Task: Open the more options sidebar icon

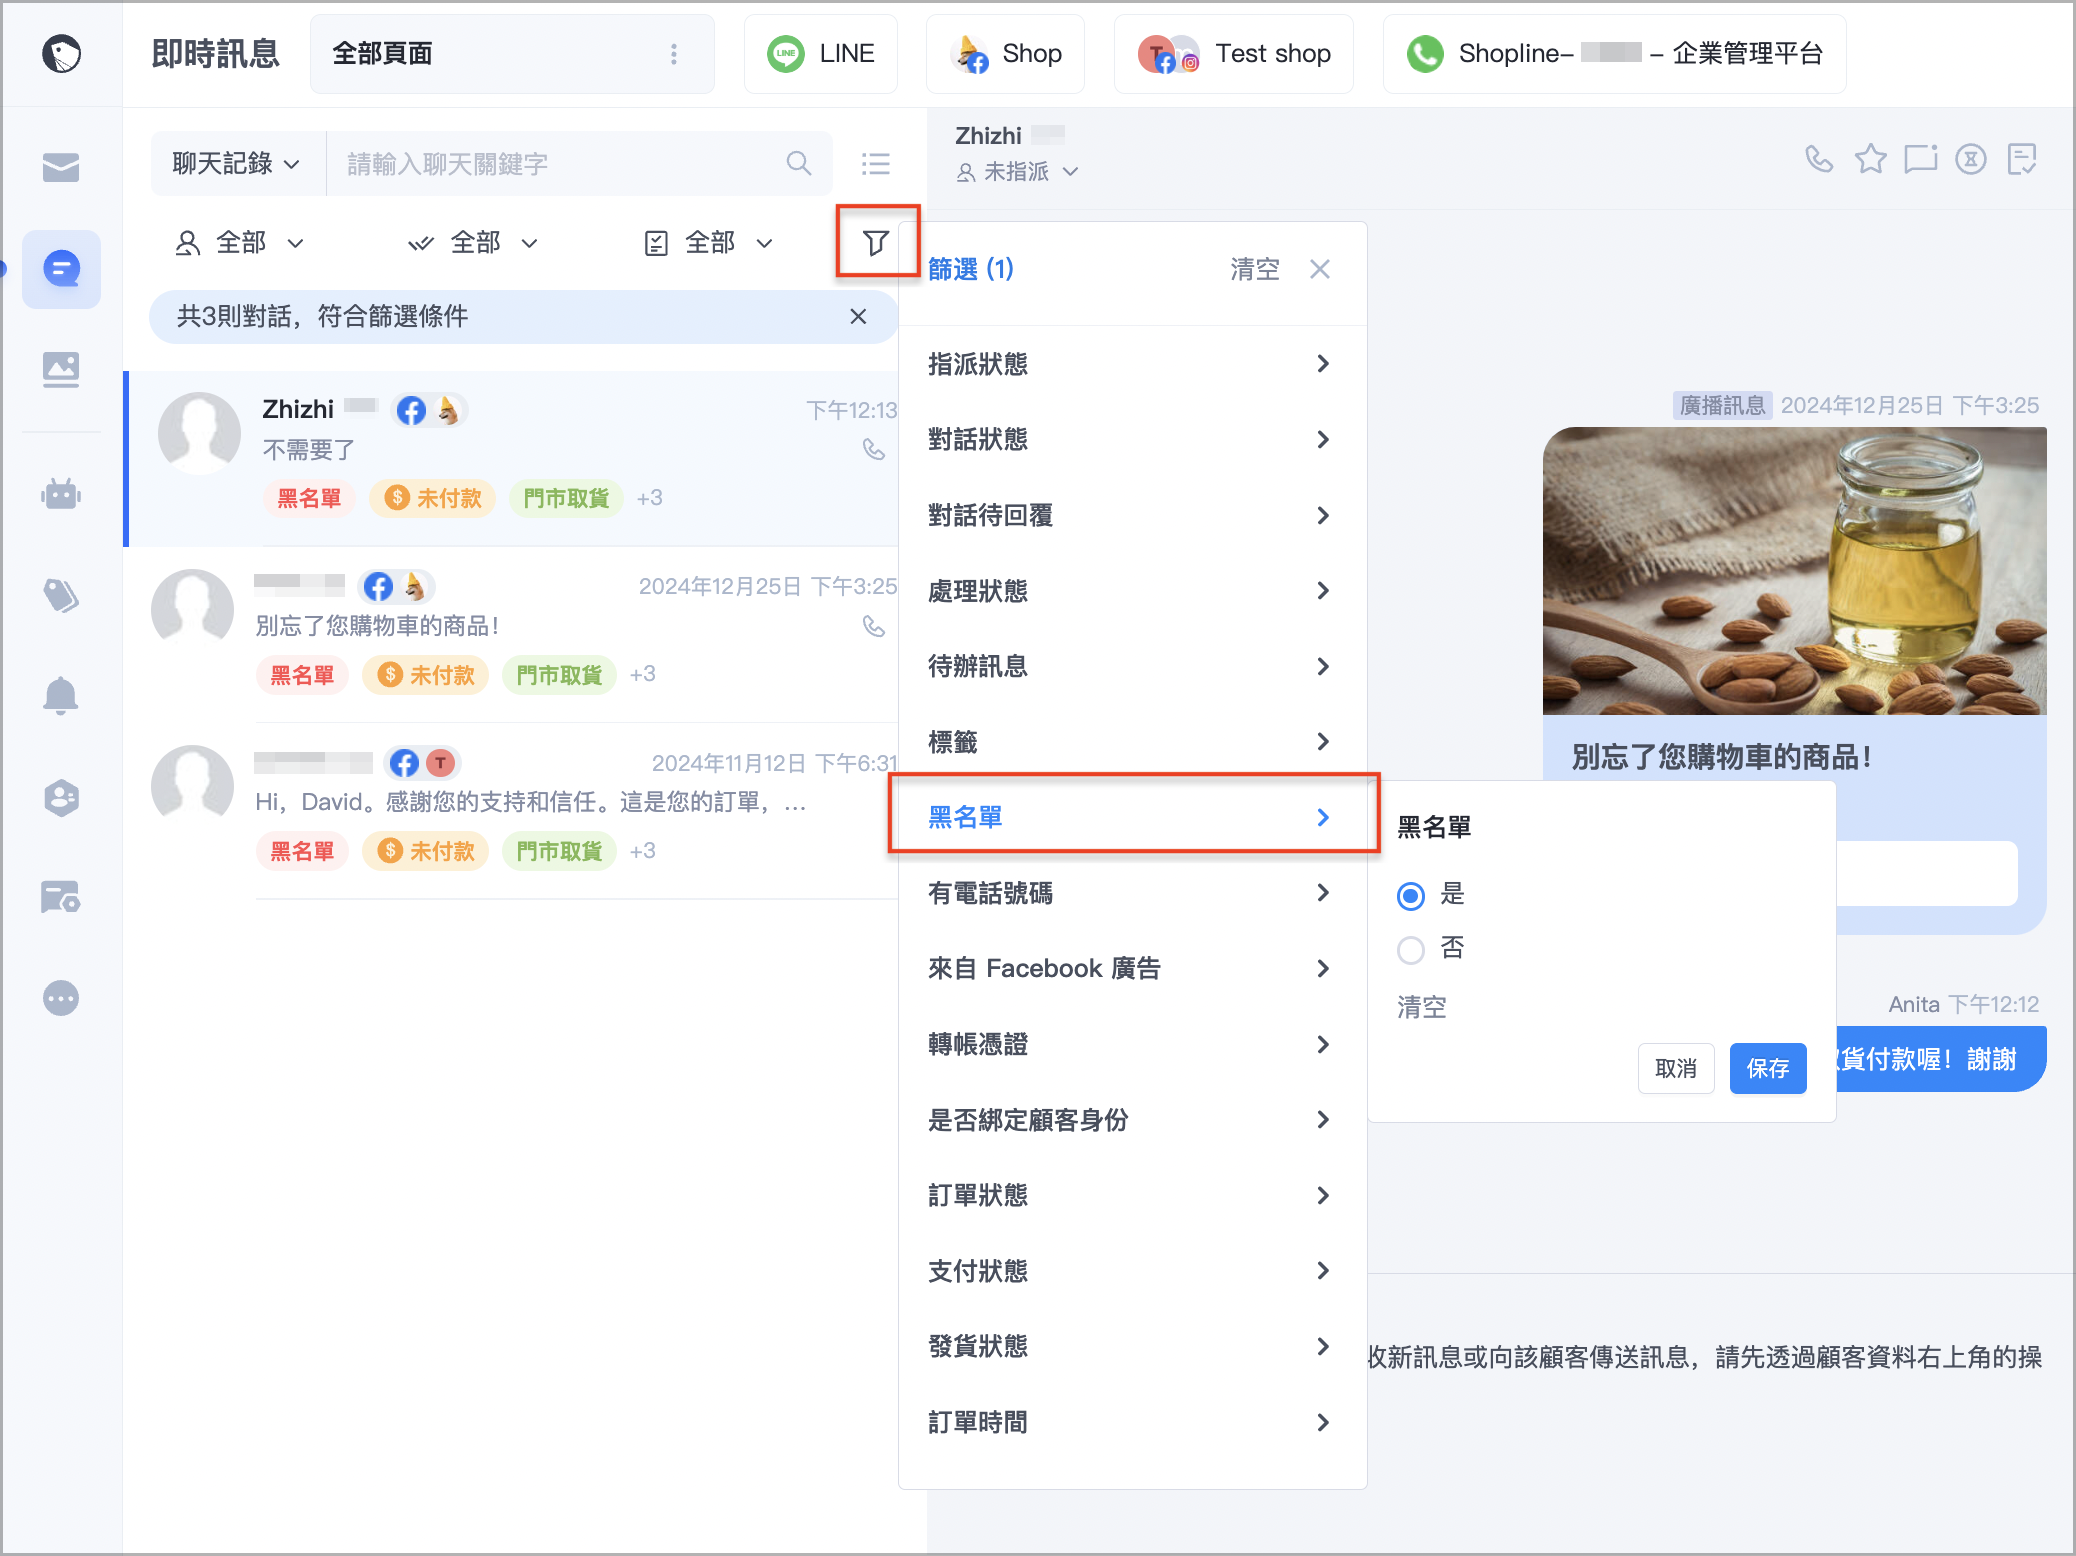Action: pos(61,998)
